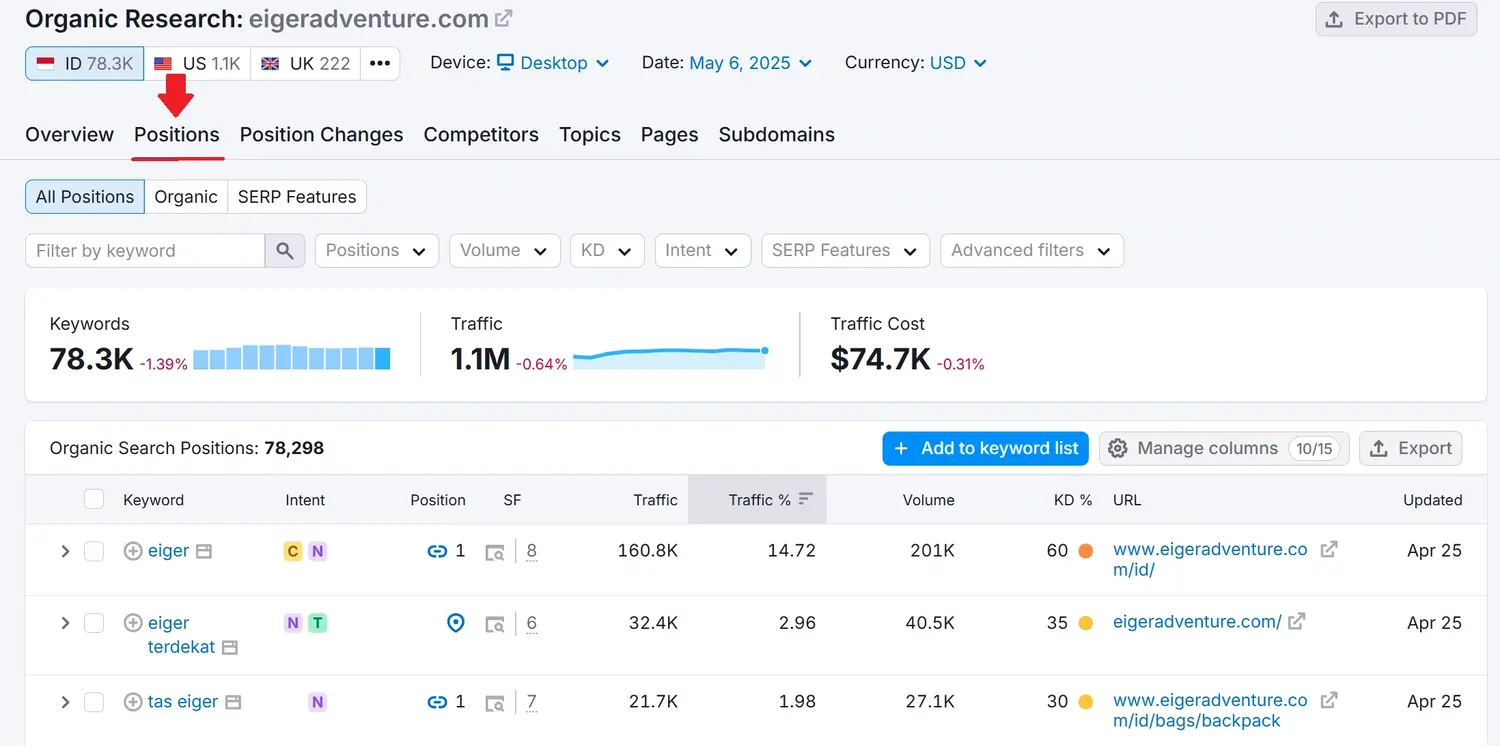Open Manage columns 10/15 button

pos(1224,448)
